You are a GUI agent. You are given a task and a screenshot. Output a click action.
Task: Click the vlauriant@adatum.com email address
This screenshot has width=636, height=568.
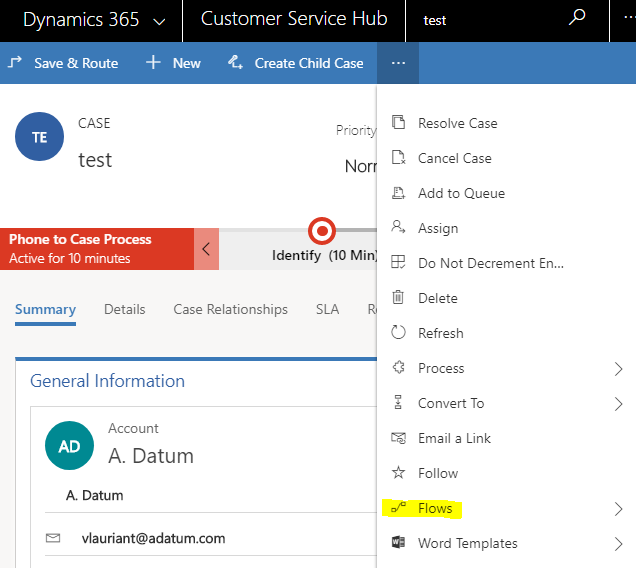click(x=153, y=538)
